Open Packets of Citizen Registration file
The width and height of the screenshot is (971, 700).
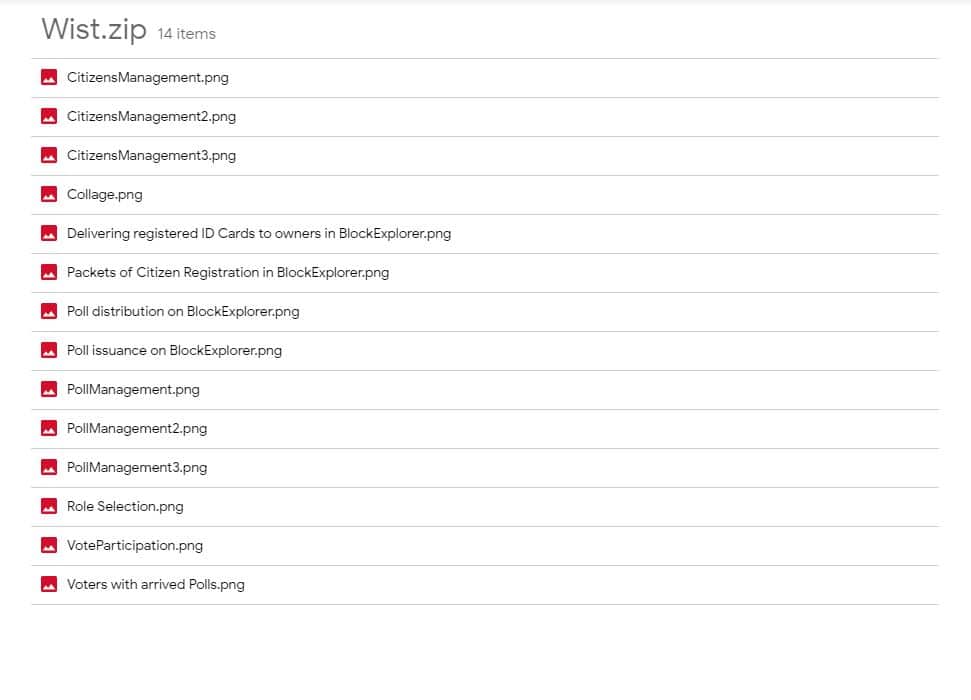pyautogui.click(x=227, y=273)
